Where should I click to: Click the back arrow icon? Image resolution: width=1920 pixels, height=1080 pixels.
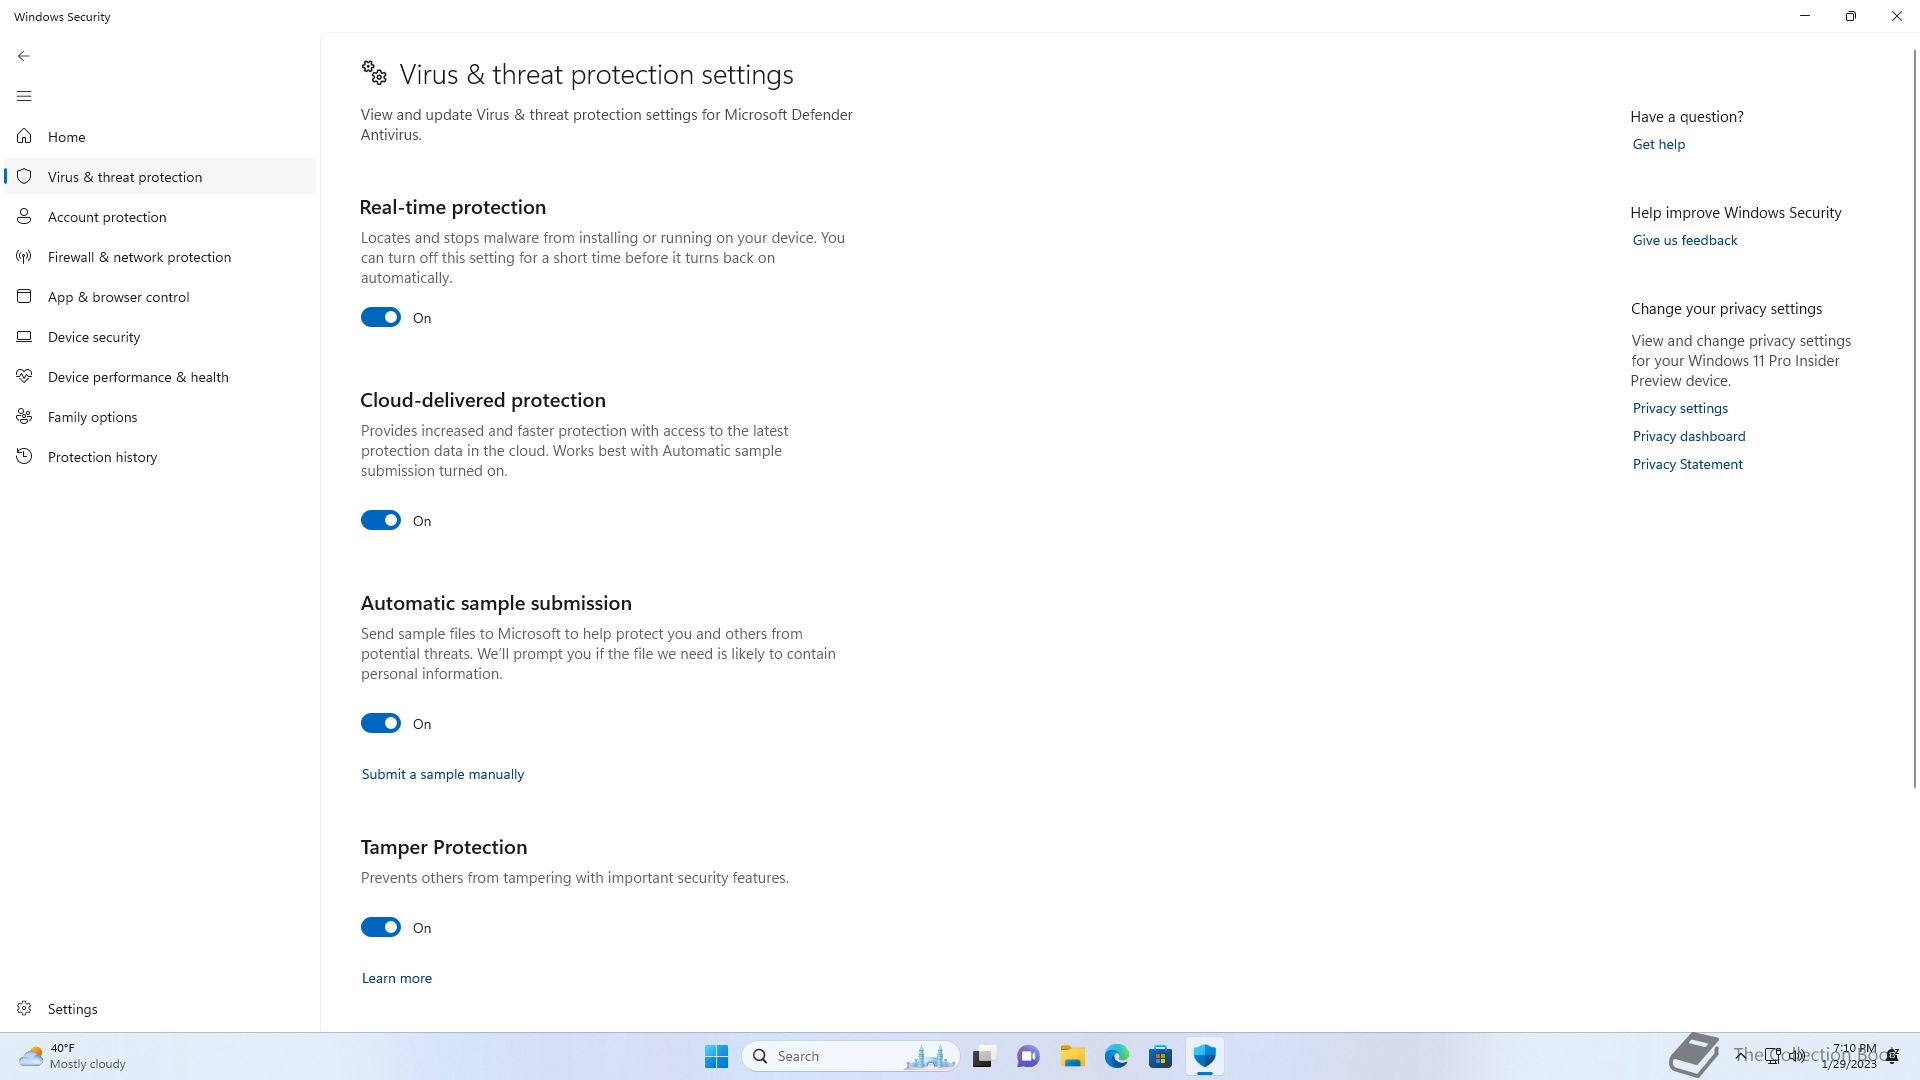click(x=24, y=56)
